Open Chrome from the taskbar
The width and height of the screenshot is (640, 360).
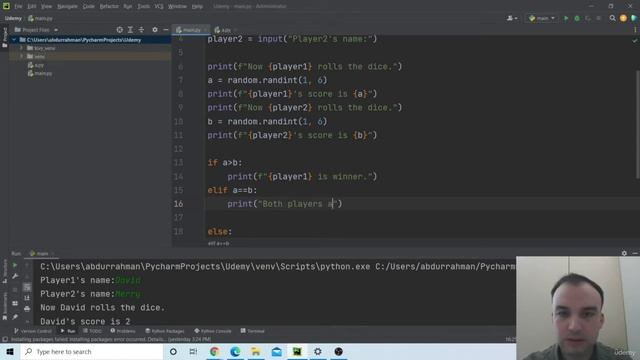(x=214, y=351)
